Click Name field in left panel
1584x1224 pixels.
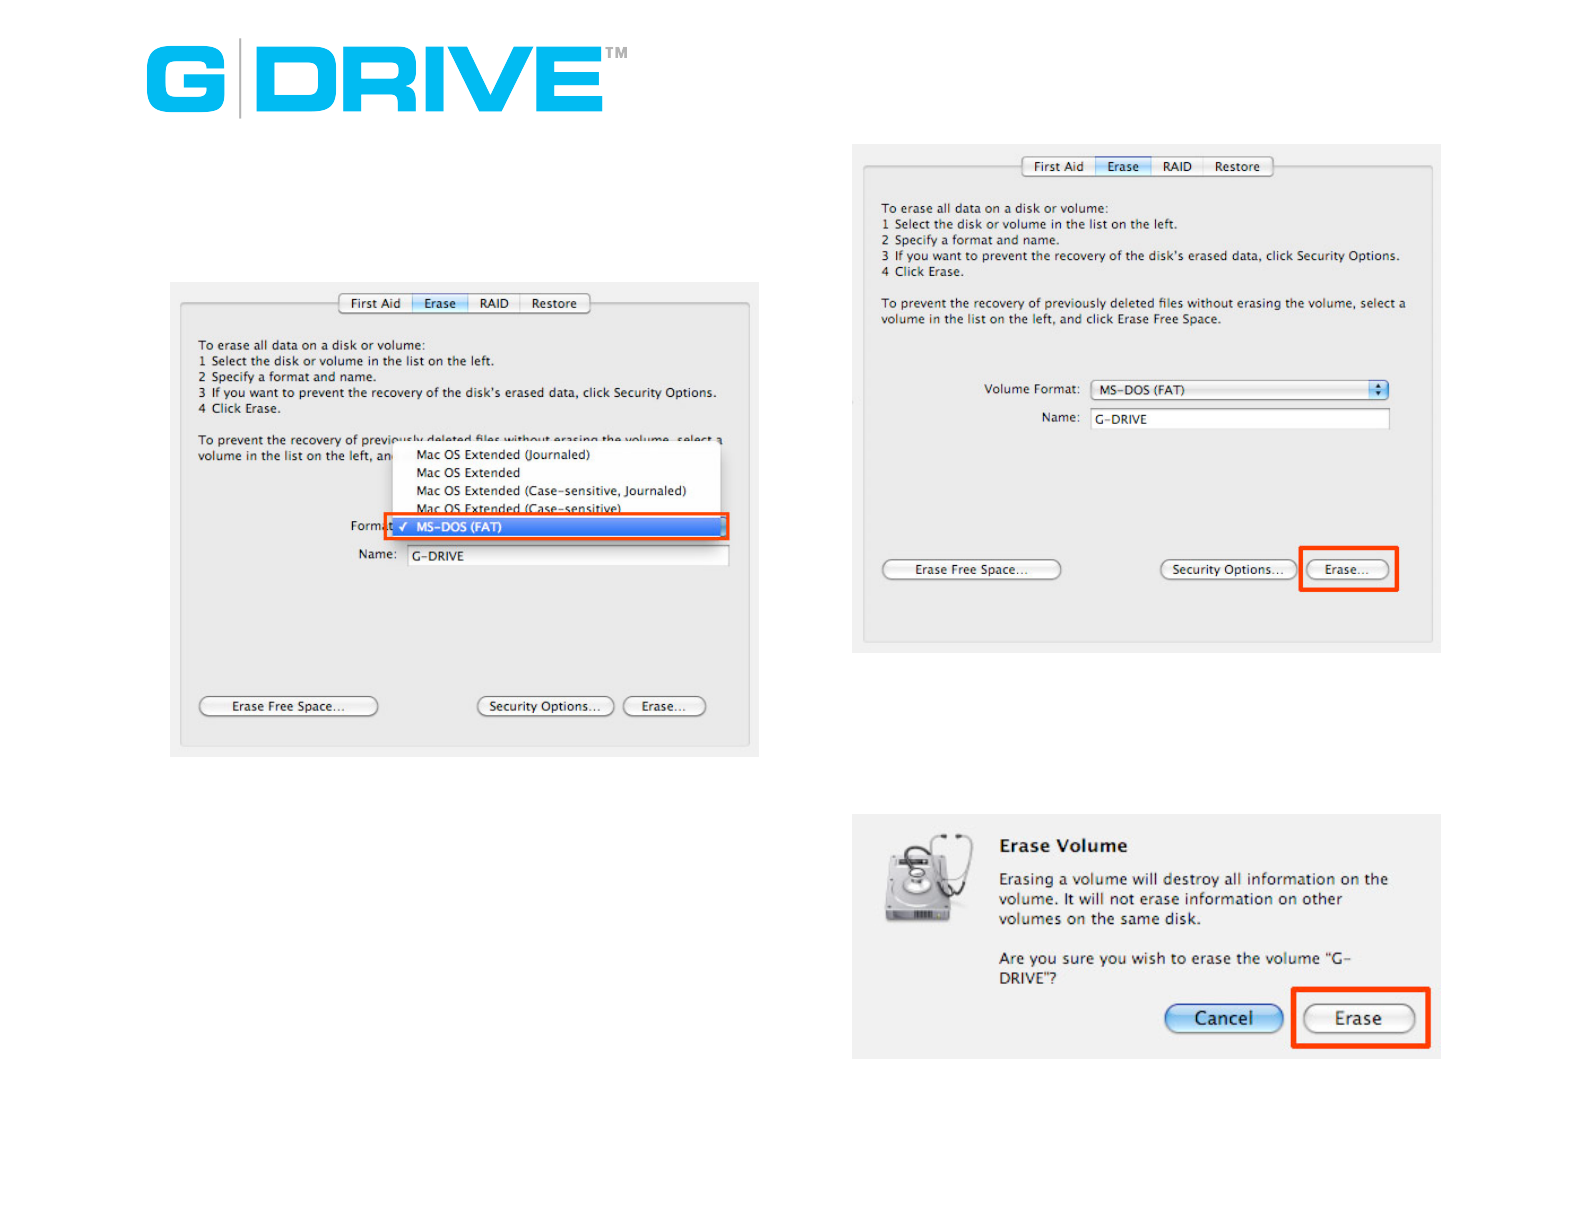point(568,556)
